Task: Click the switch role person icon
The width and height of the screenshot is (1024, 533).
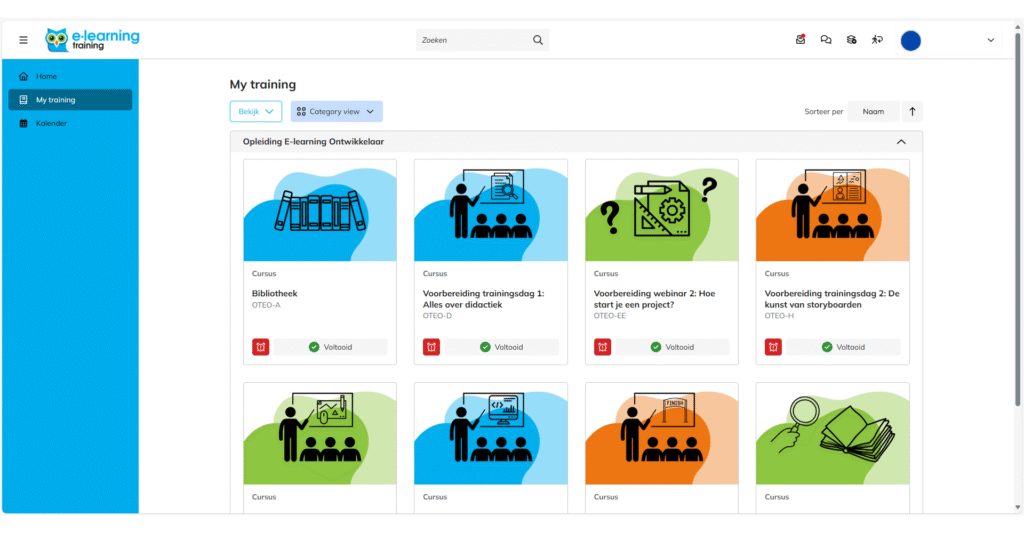Action: 877,40
